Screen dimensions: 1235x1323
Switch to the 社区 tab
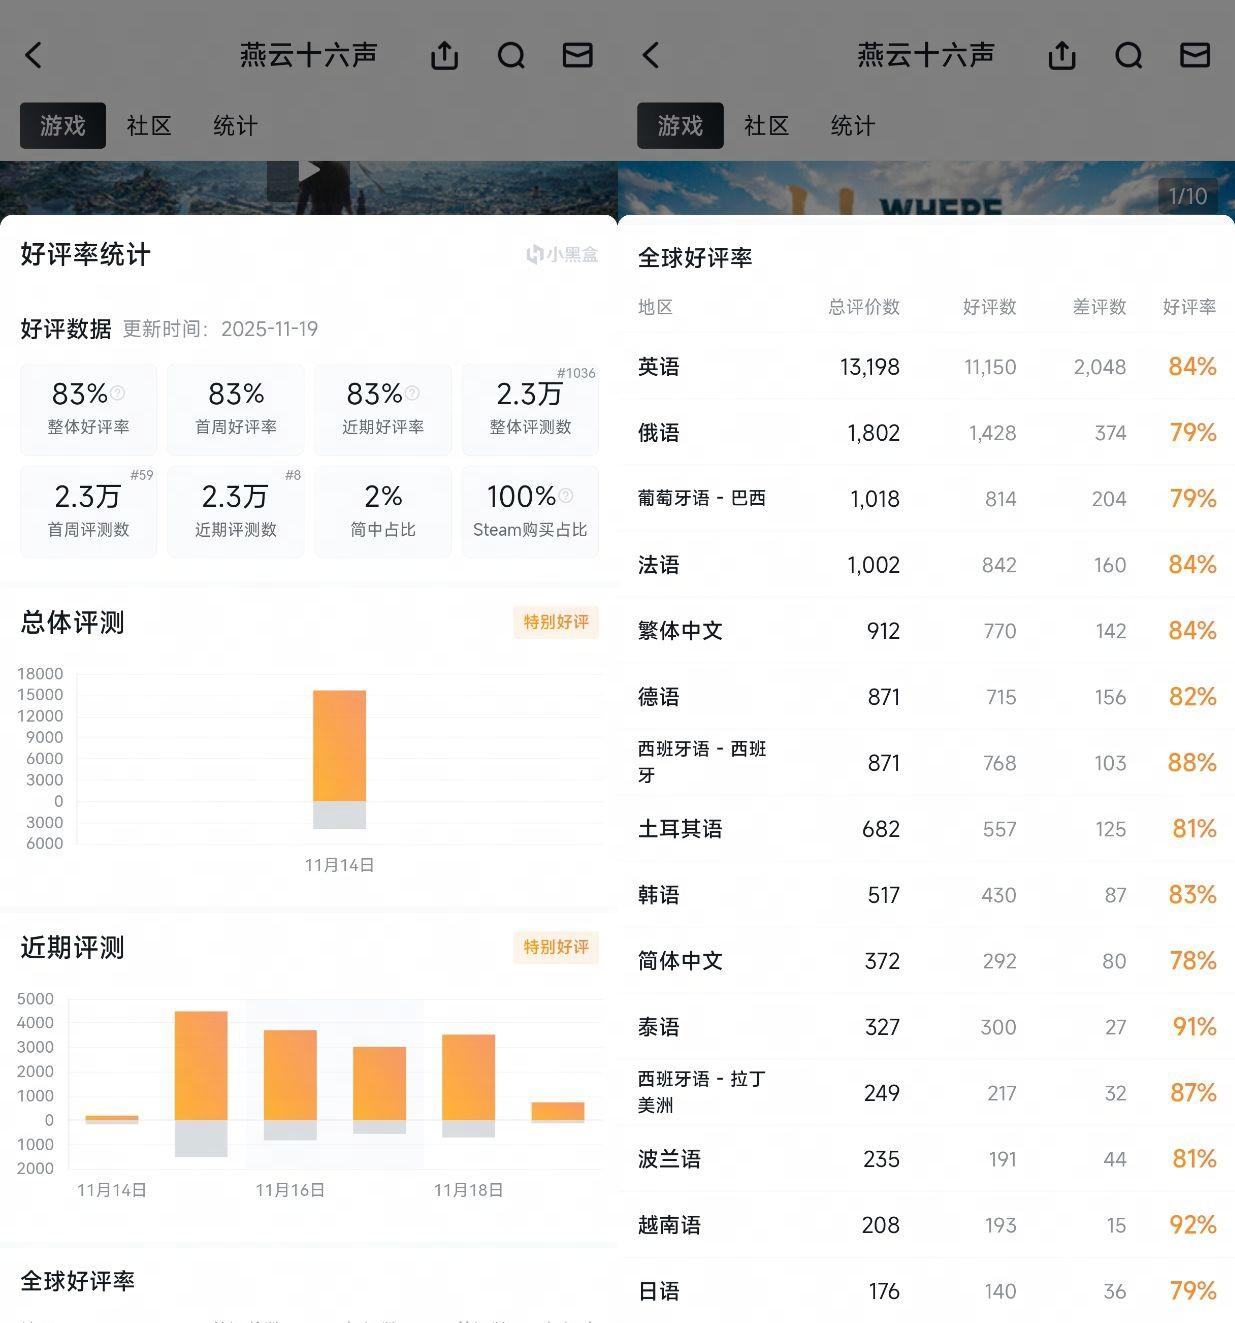pyautogui.click(x=148, y=126)
